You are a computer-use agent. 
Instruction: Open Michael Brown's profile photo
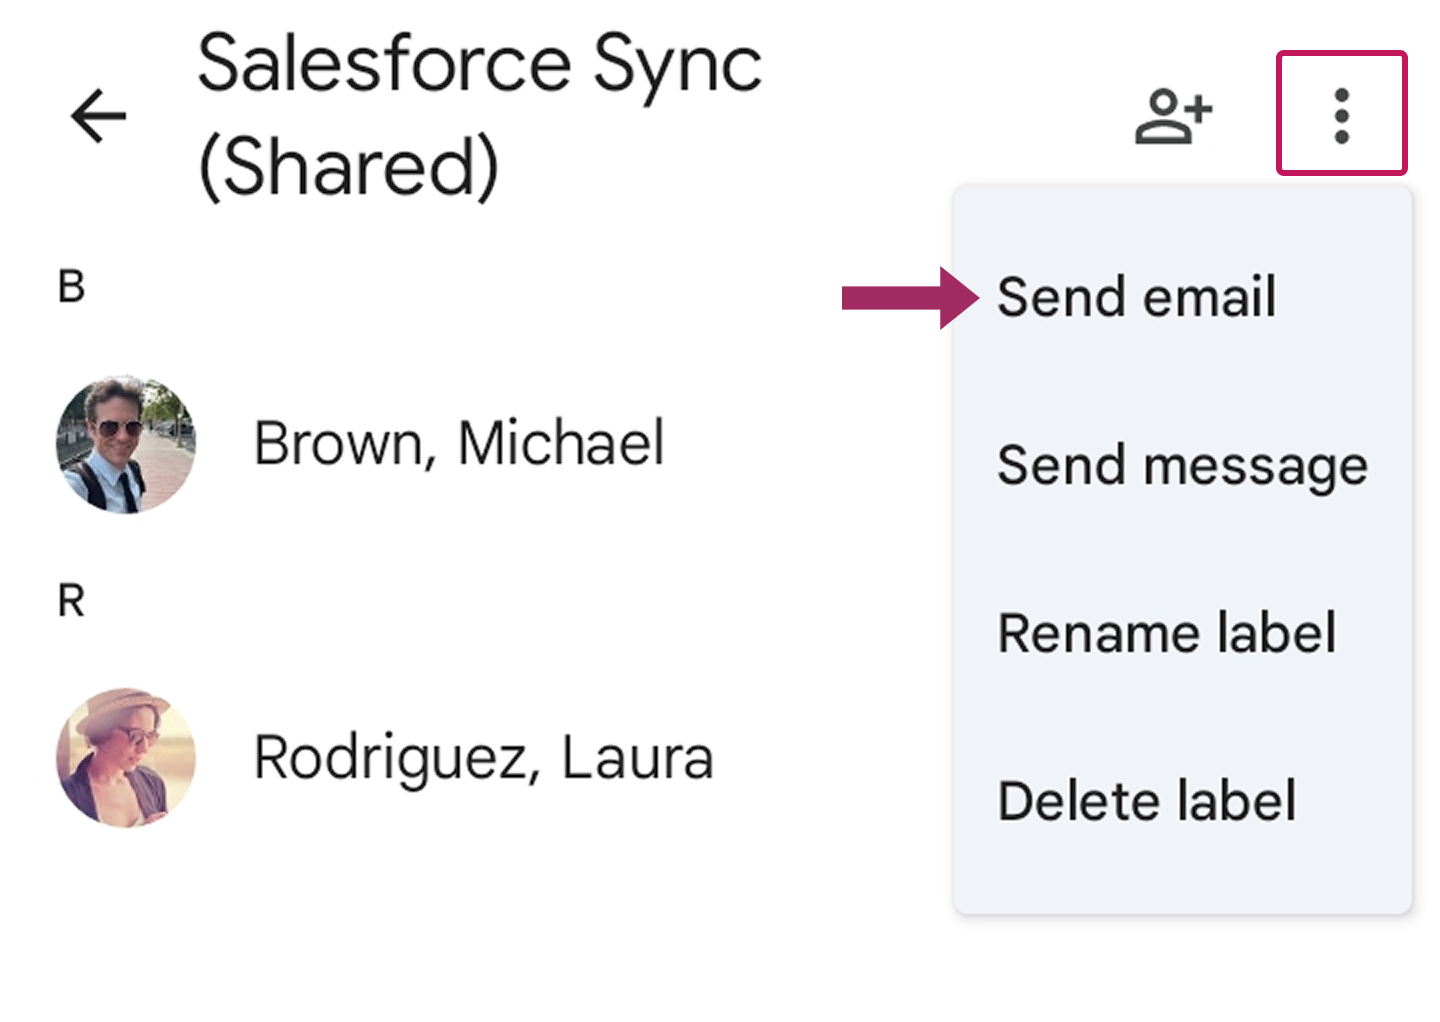(x=126, y=444)
